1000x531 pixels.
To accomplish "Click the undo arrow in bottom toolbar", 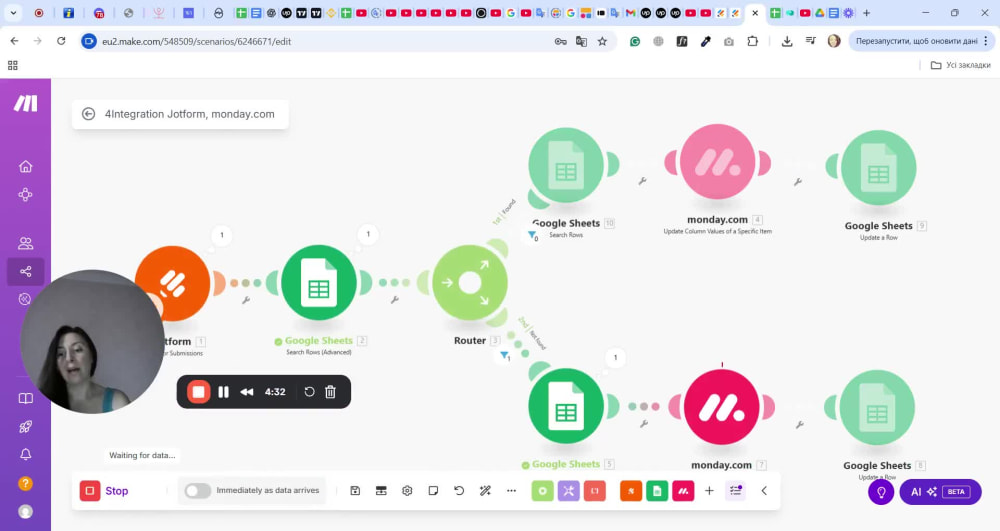I will pyautogui.click(x=459, y=491).
